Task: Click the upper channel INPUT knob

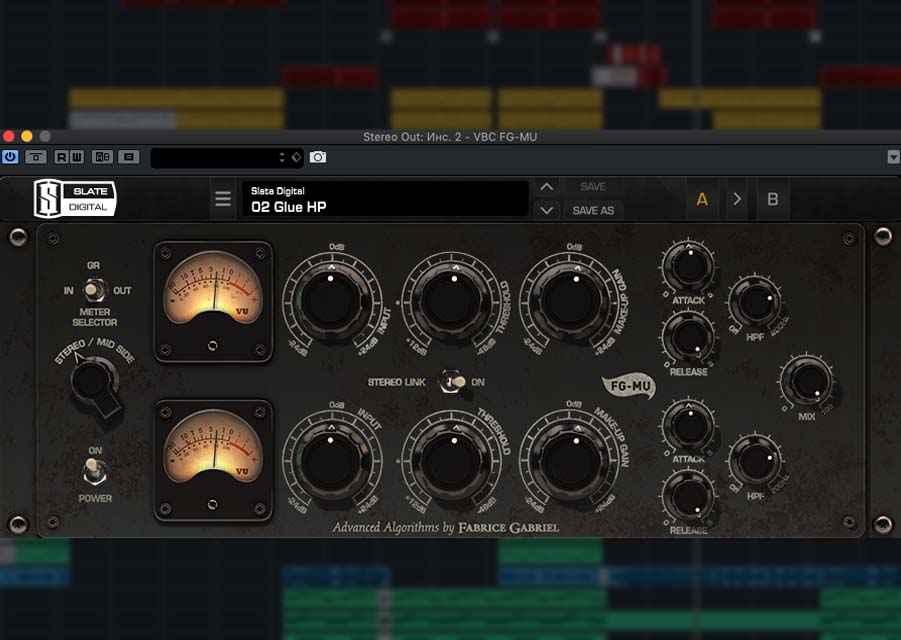Action: click(331, 299)
